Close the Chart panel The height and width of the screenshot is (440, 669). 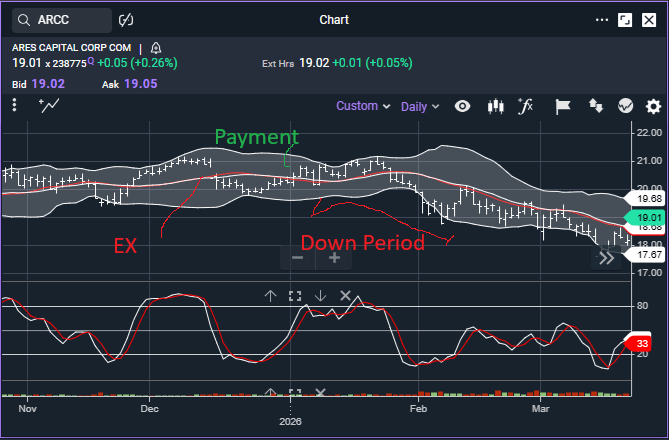click(x=649, y=20)
